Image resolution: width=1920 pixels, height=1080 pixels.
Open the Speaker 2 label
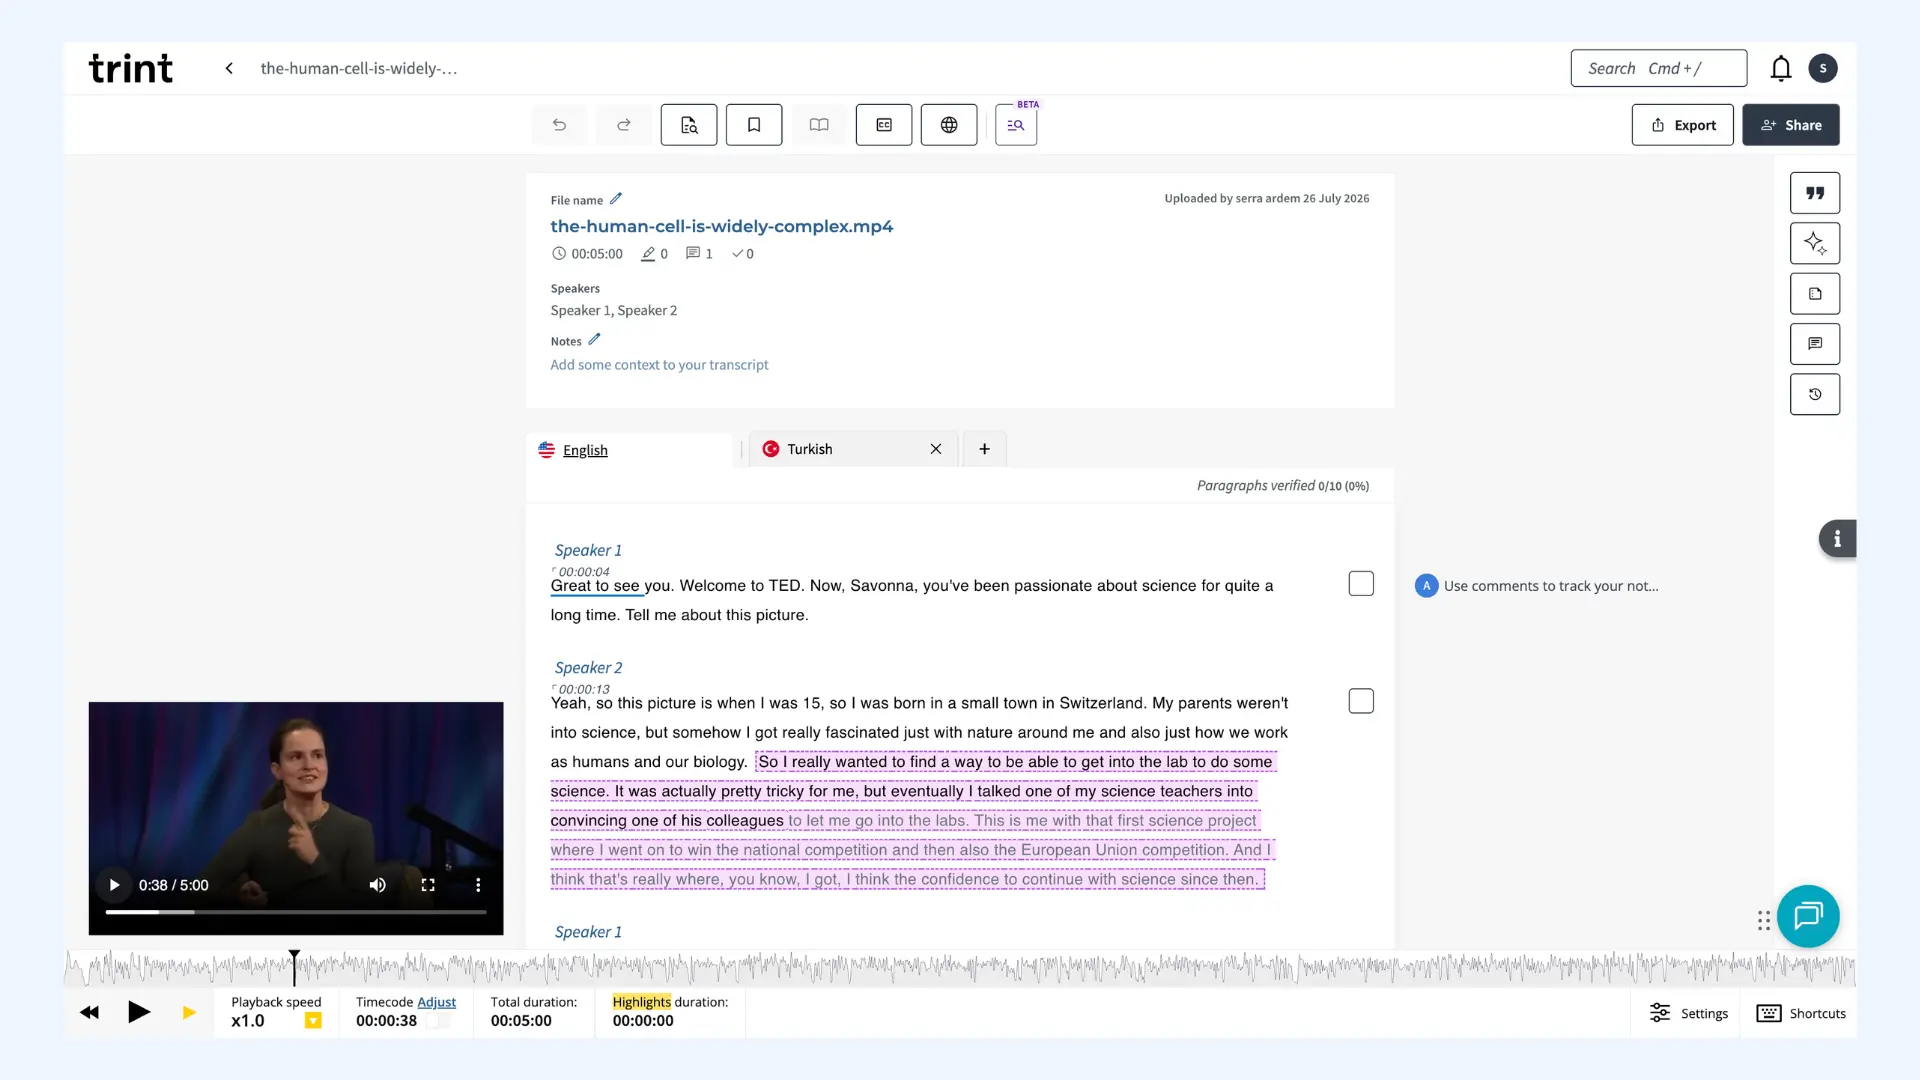point(588,667)
